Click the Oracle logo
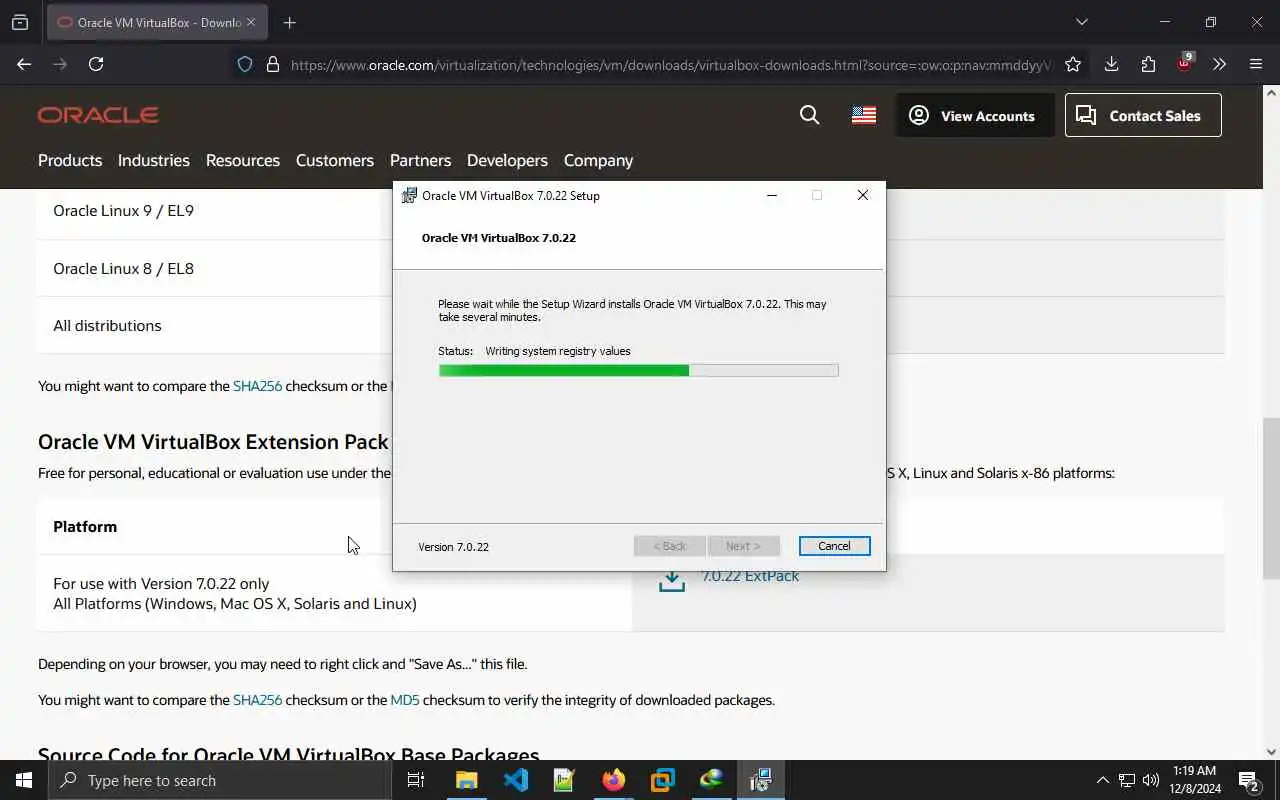 [x=98, y=115]
